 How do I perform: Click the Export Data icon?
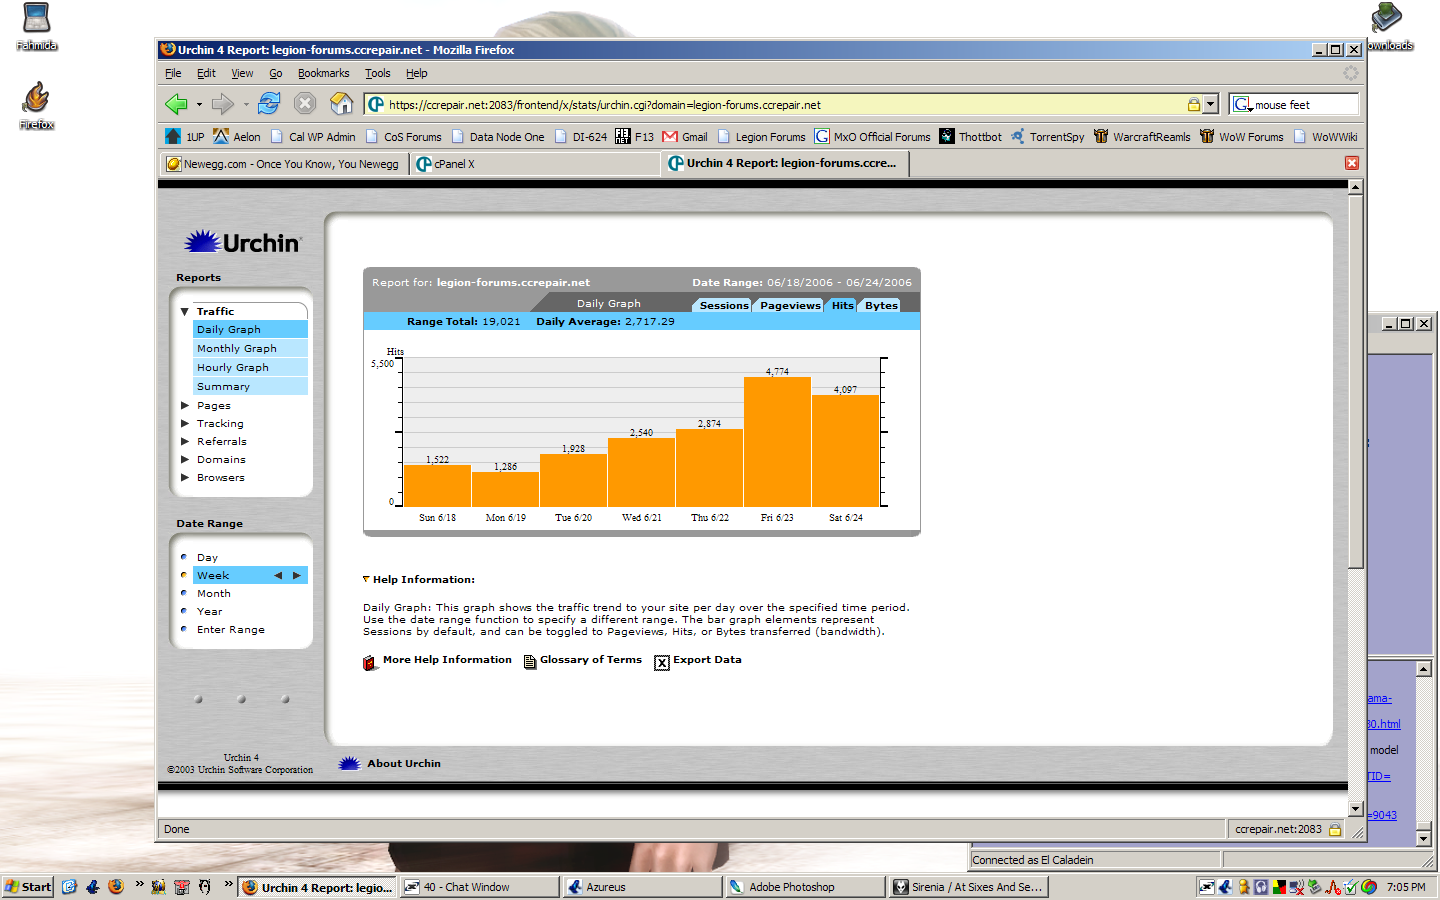pyautogui.click(x=662, y=662)
